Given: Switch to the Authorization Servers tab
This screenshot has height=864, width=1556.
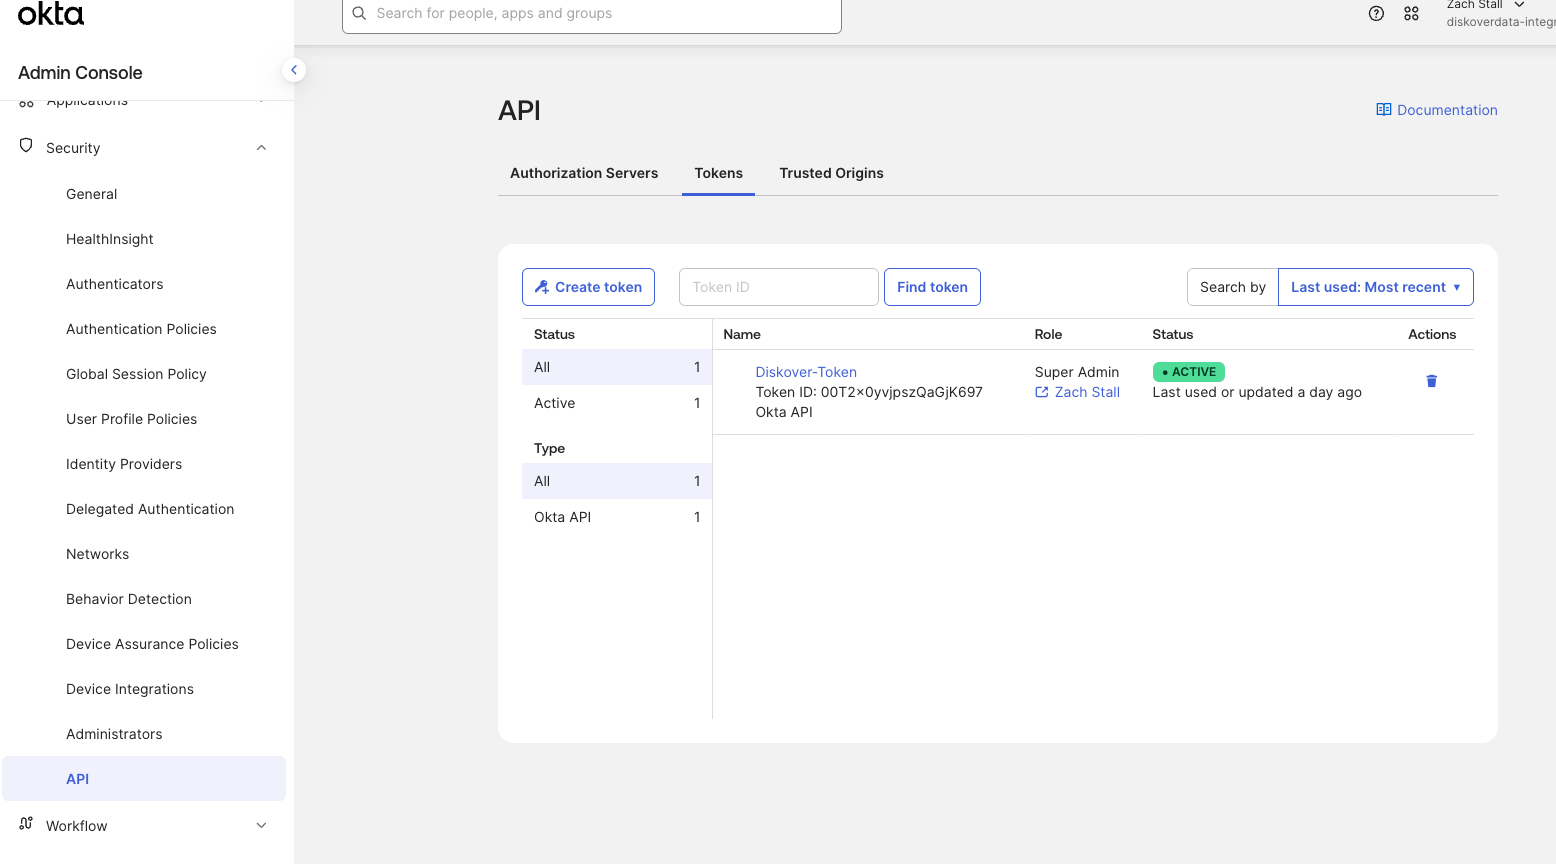Looking at the screenshot, I should (584, 173).
